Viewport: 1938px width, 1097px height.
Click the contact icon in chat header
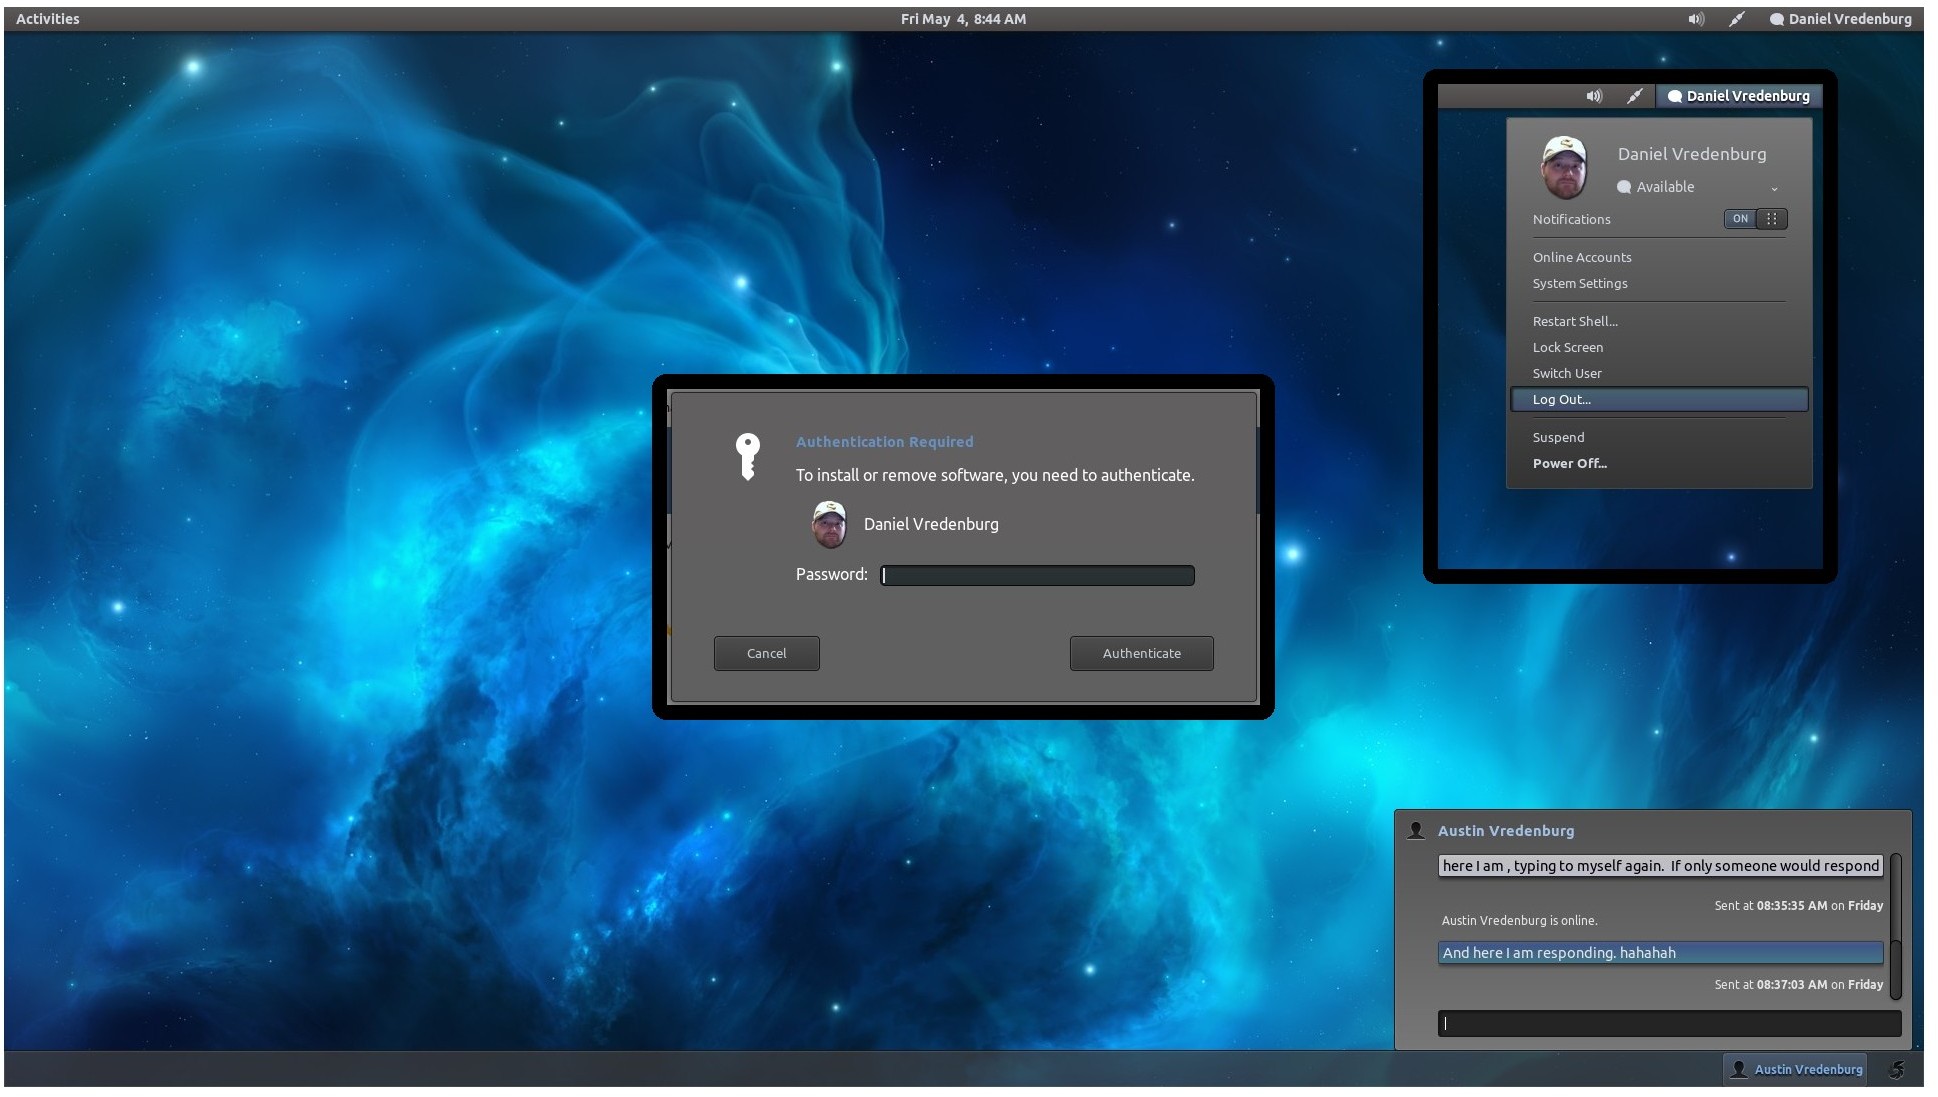pos(1416,830)
